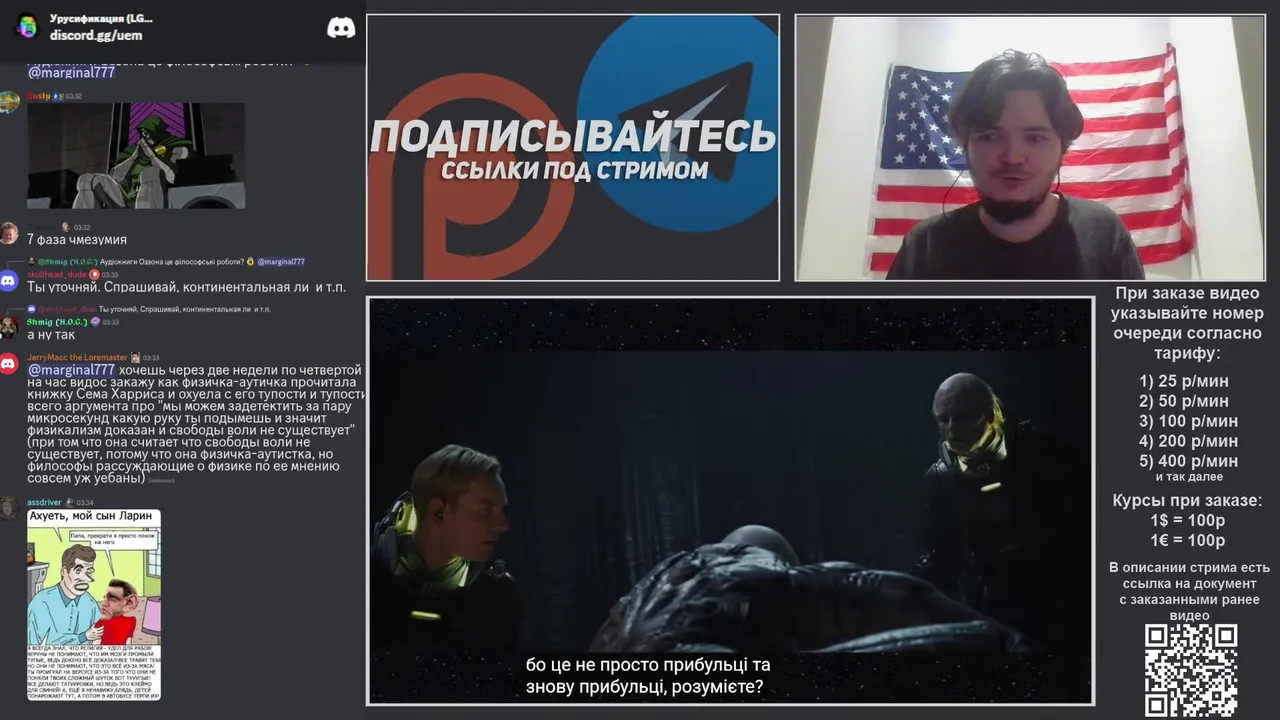Click Busty's profile avatar
This screenshot has height=720, width=1280.
point(9,102)
